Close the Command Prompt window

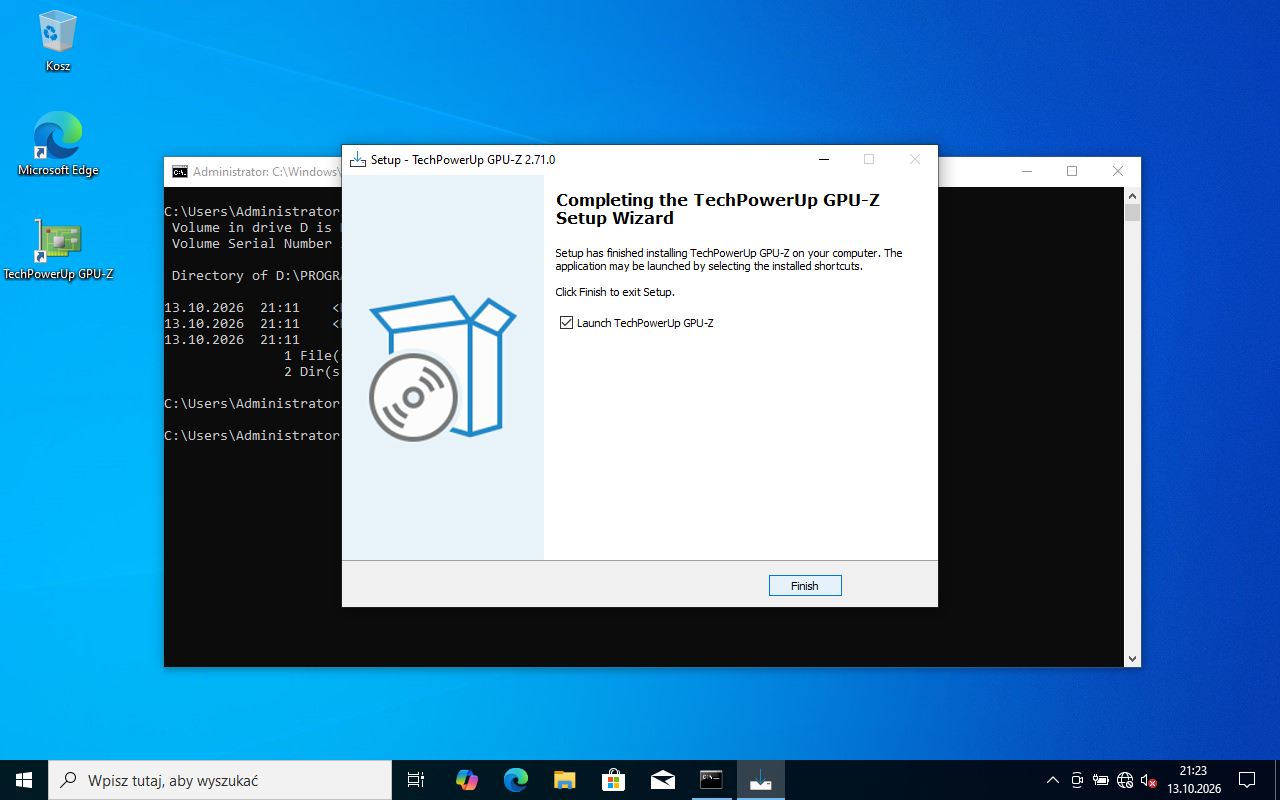1118,171
